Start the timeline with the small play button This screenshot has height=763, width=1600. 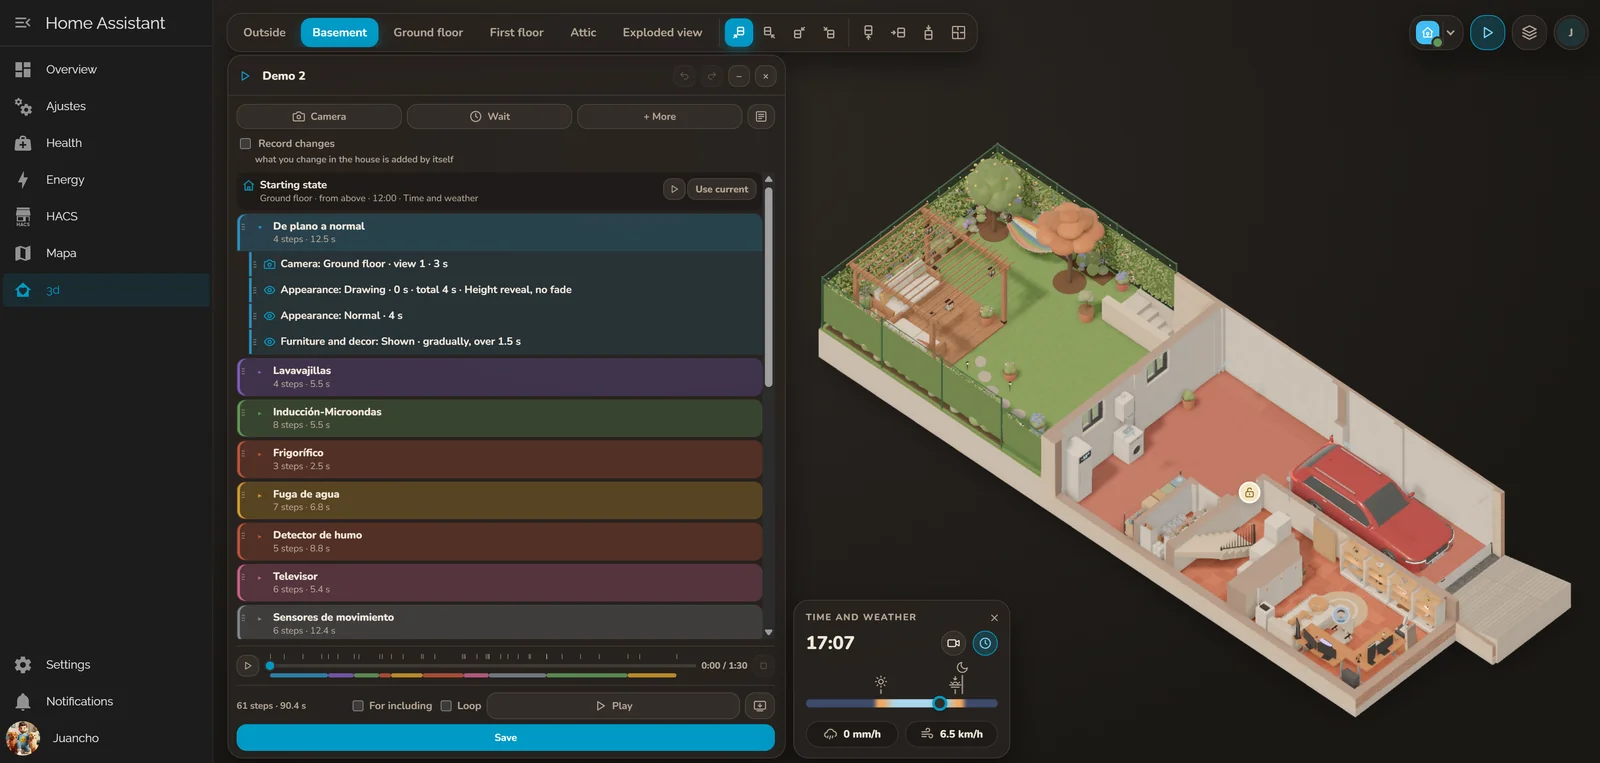tap(248, 665)
